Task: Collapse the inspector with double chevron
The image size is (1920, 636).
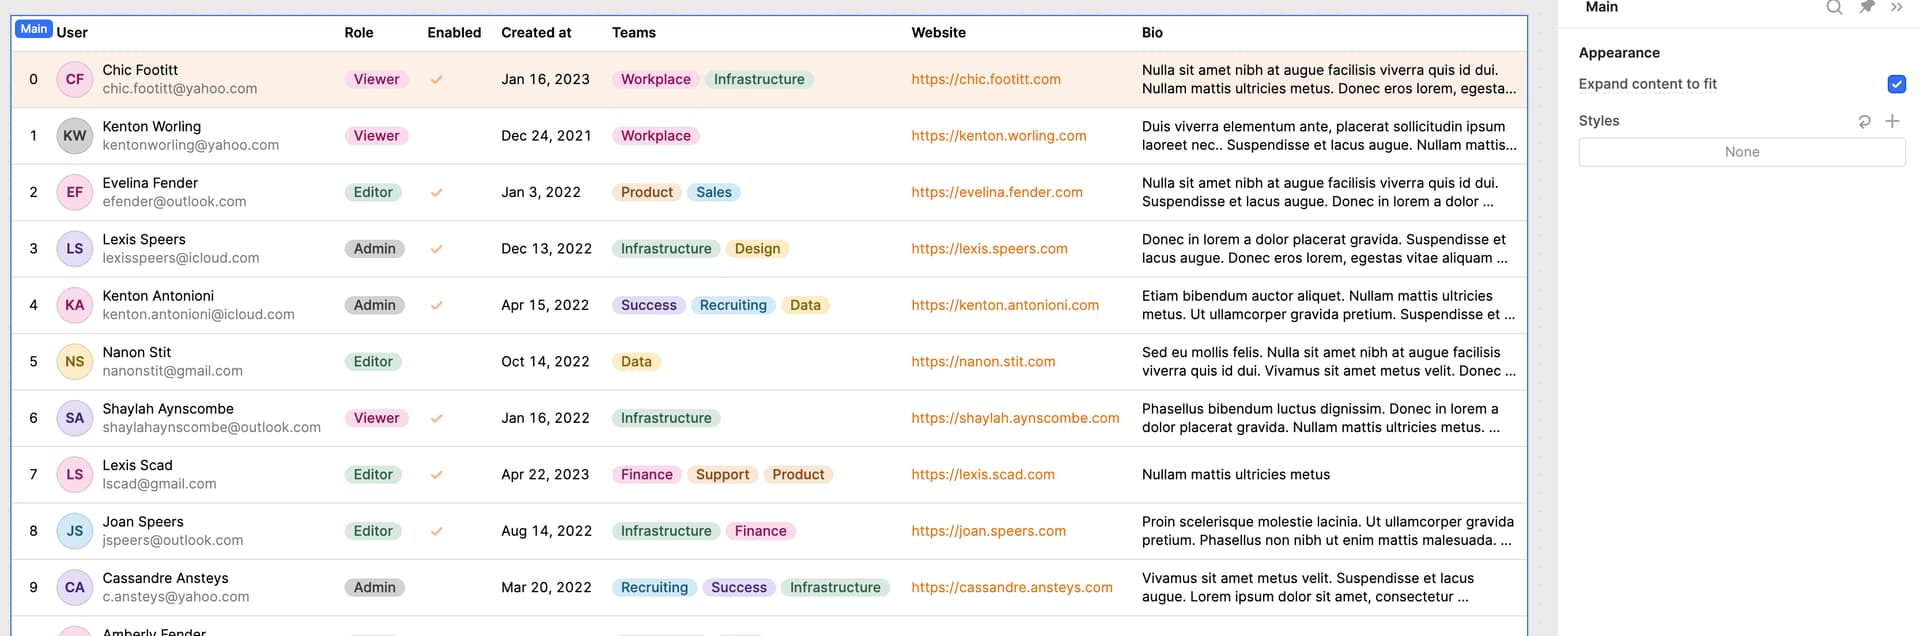Action: coord(1896,7)
